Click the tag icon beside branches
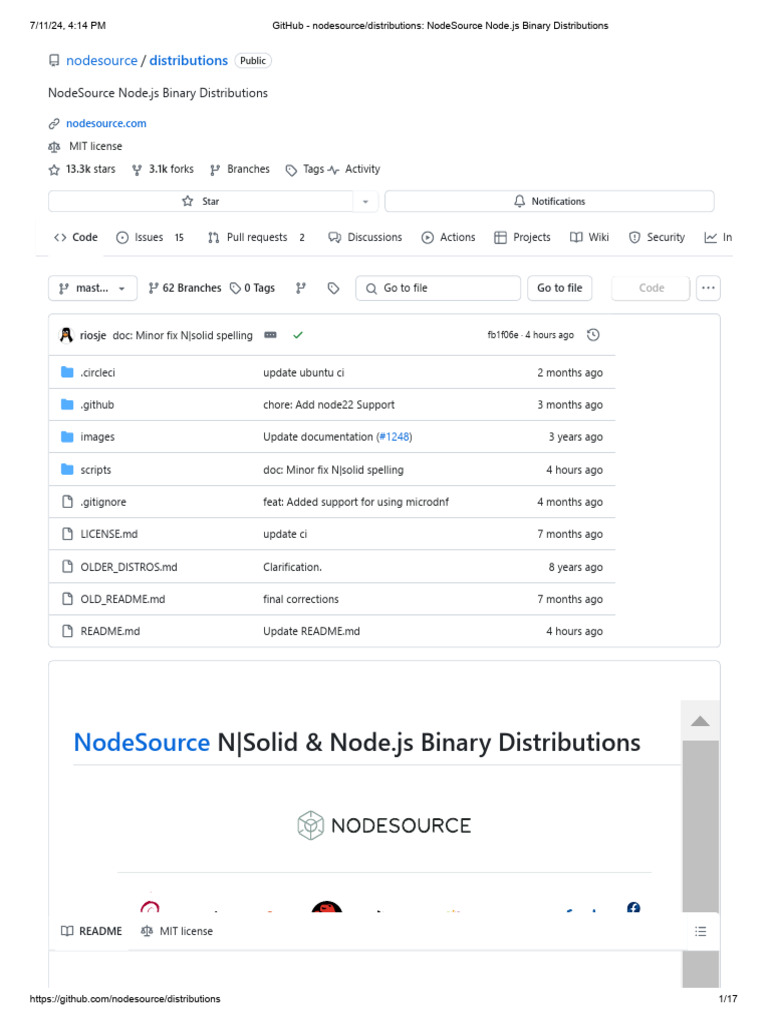This screenshot has width=768, height=1024. tap(333, 288)
